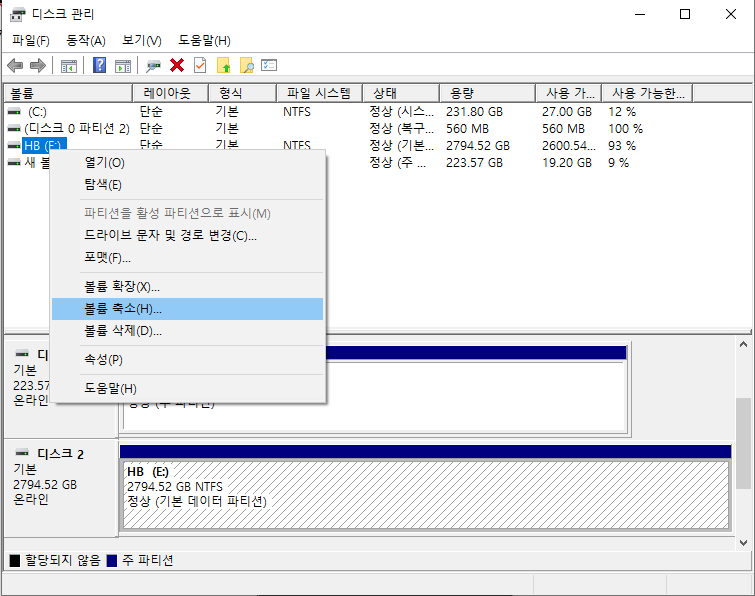Toggle the action pane toolbar icon
The height and width of the screenshot is (596, 755).
(123, 66)
